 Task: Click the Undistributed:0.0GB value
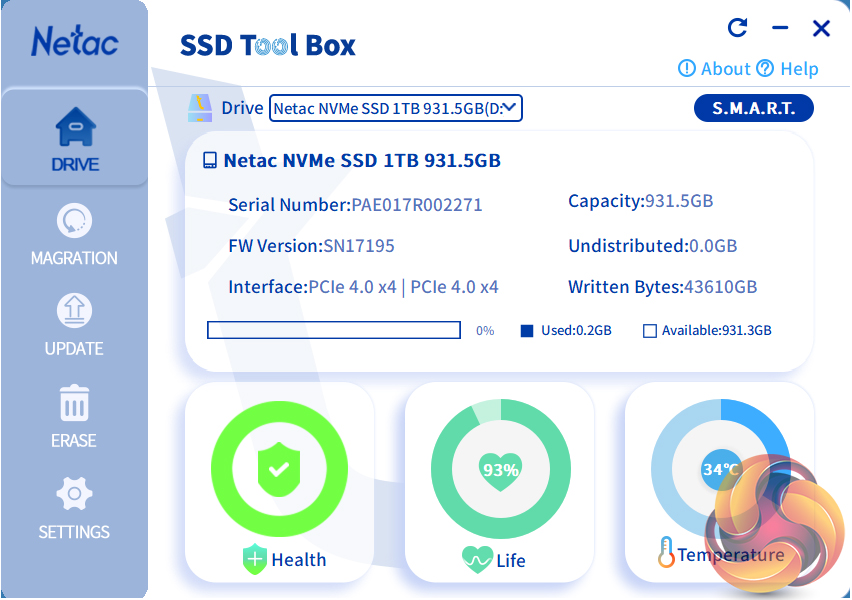point(653,246)
